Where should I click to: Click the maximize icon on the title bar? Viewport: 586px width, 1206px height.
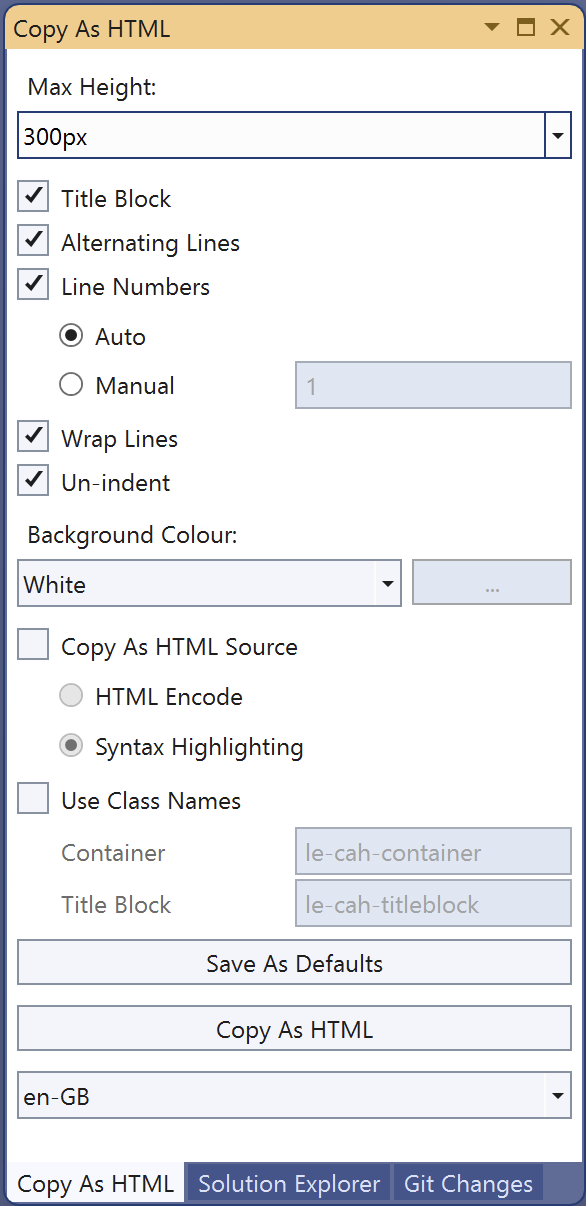(525, 28)
